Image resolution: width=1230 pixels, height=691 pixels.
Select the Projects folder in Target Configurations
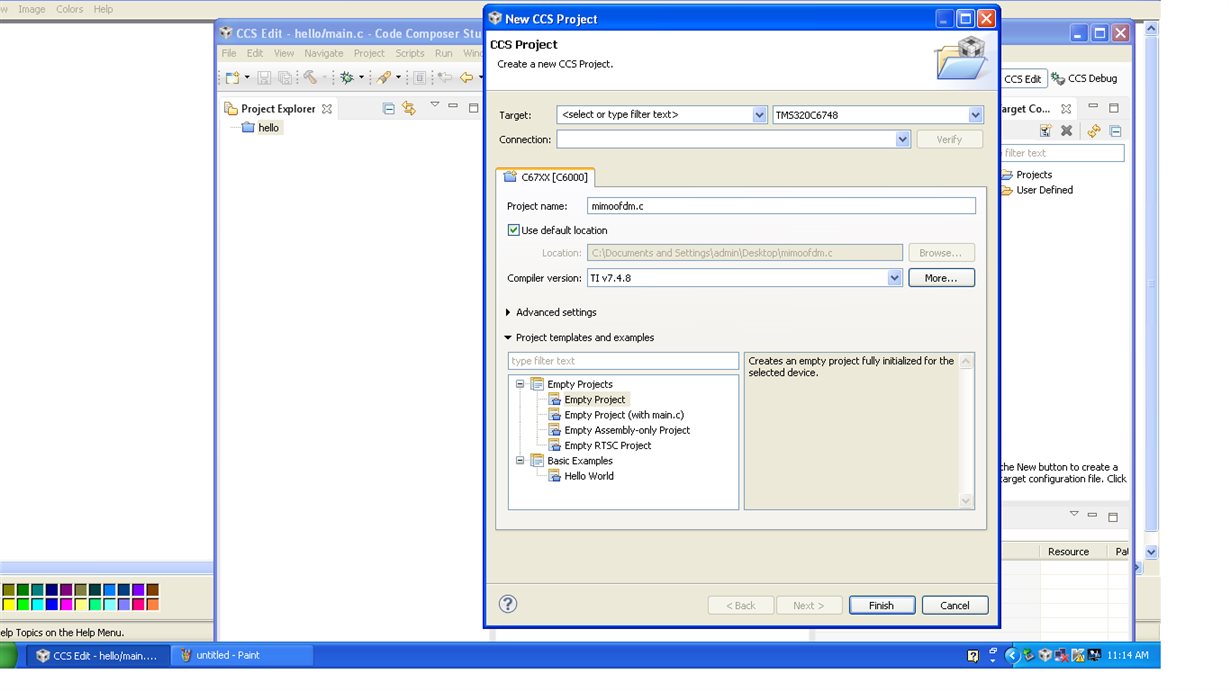pos(1026,175)
